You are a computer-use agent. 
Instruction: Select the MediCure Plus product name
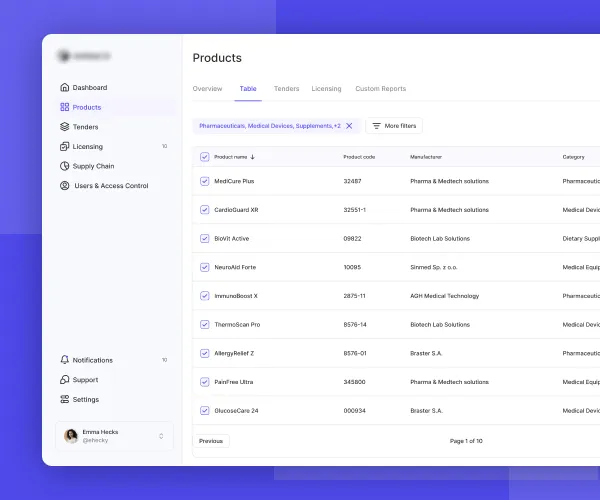[234, 181]
